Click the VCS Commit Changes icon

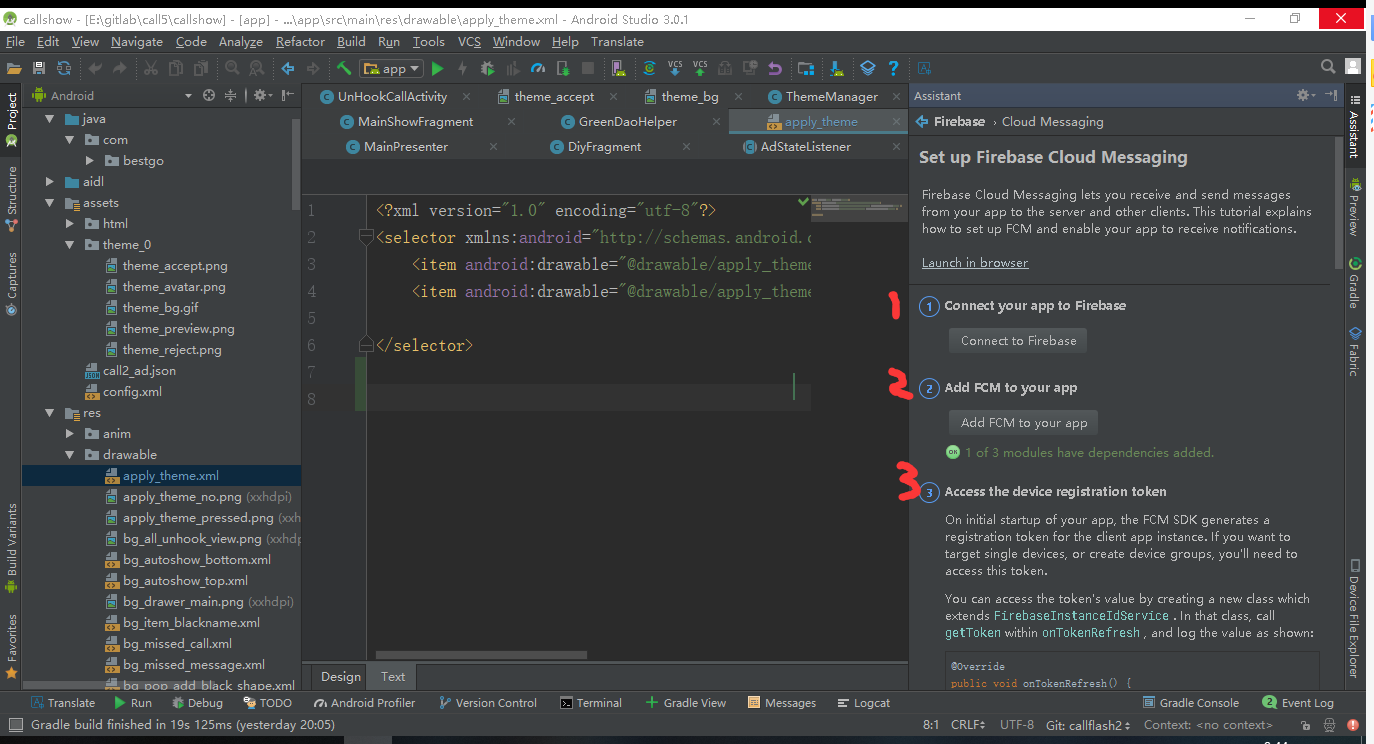coord(700,68)
